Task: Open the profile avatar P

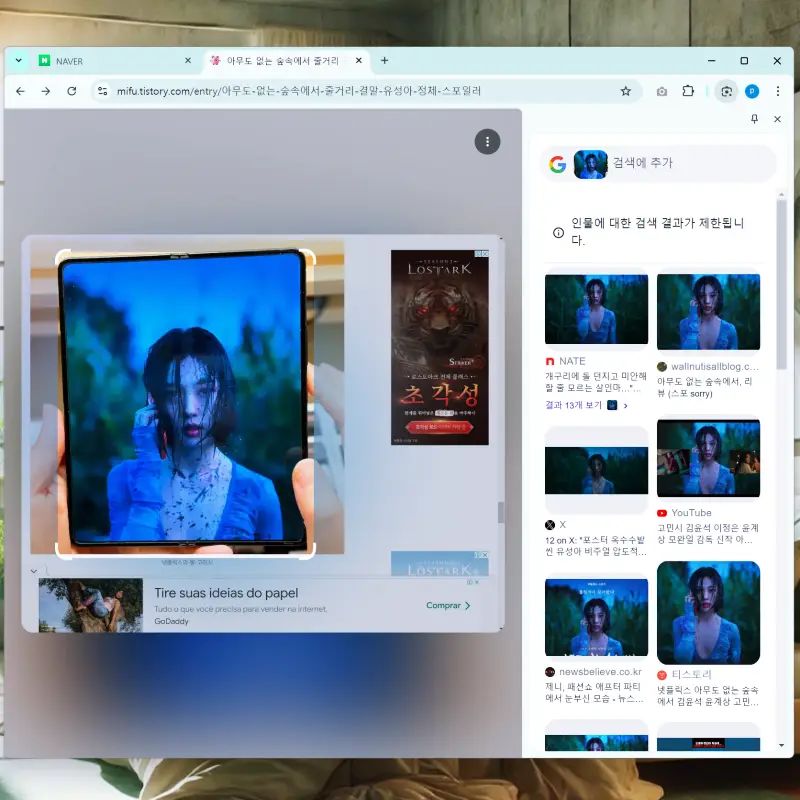Action: click(x=752, y=91)
